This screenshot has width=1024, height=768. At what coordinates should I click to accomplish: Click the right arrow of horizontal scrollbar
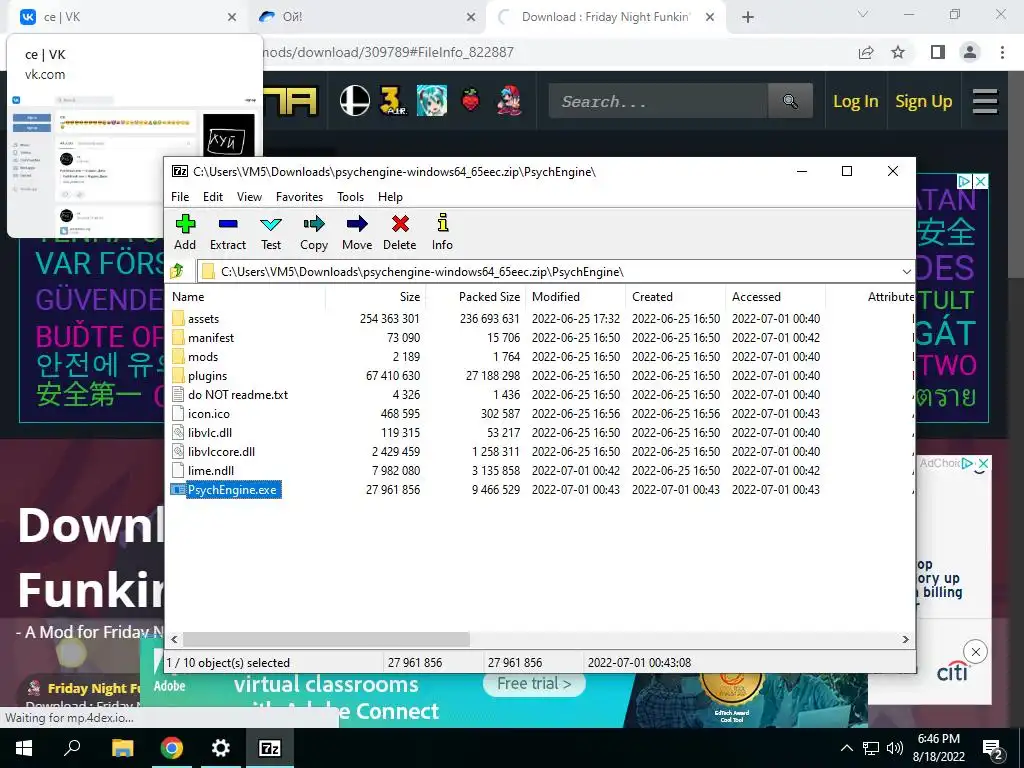[906, 639]
